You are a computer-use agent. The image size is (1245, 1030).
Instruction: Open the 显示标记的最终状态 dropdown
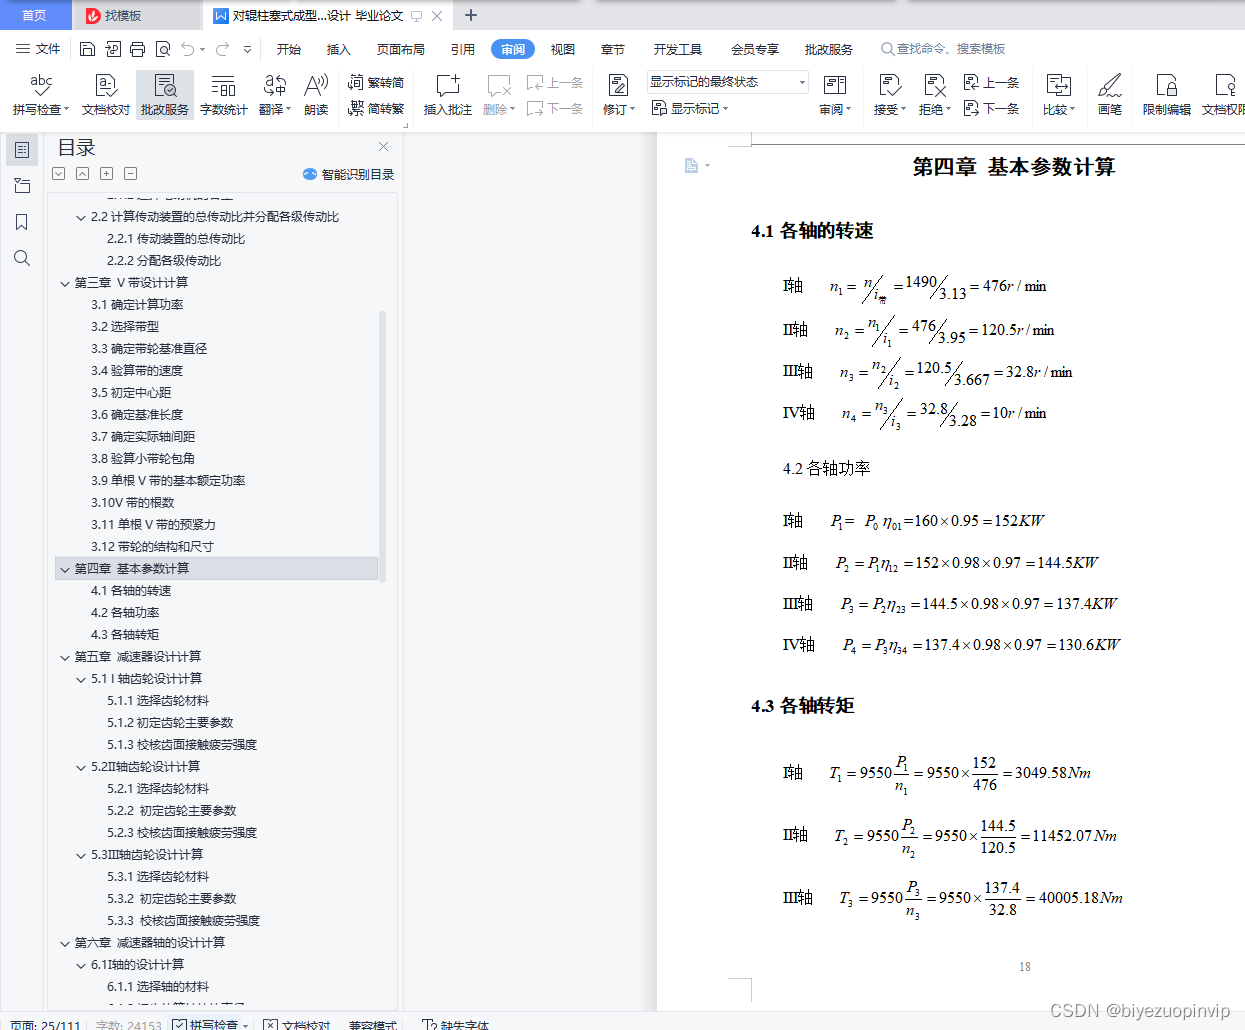pyautogui.click(x=800, y=82)
